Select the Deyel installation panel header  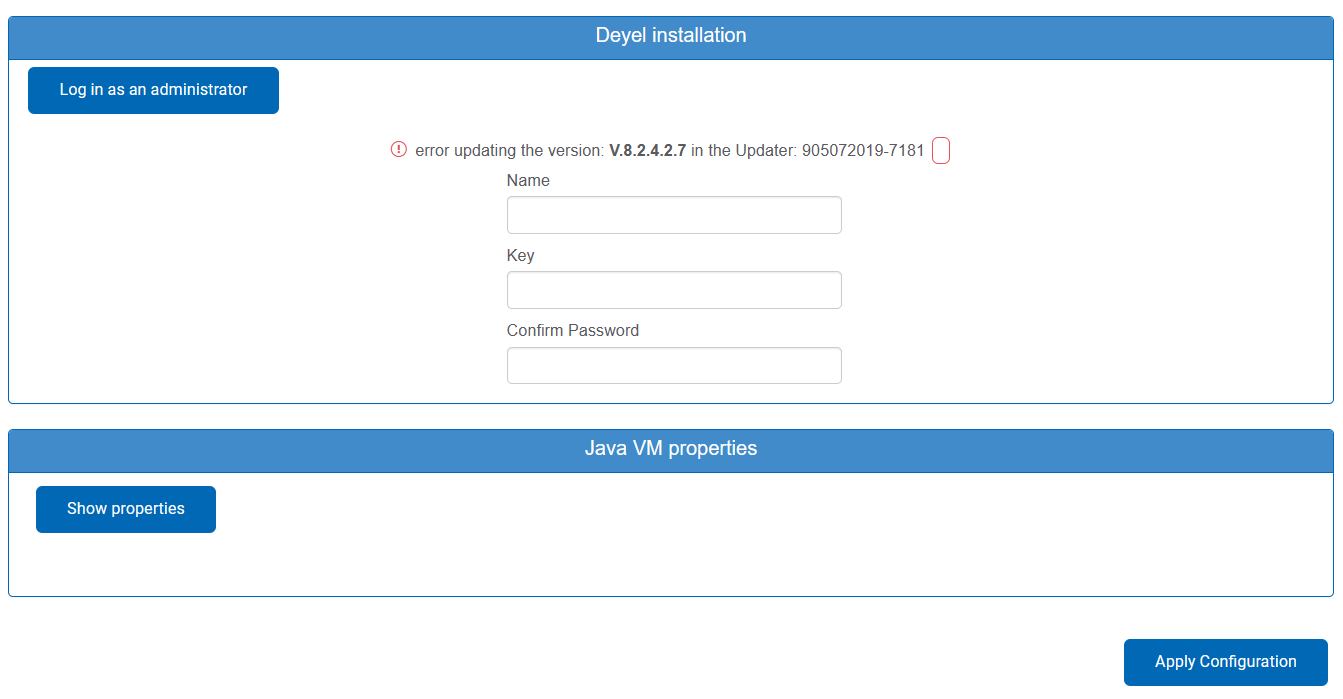click(x=300, y=36)
